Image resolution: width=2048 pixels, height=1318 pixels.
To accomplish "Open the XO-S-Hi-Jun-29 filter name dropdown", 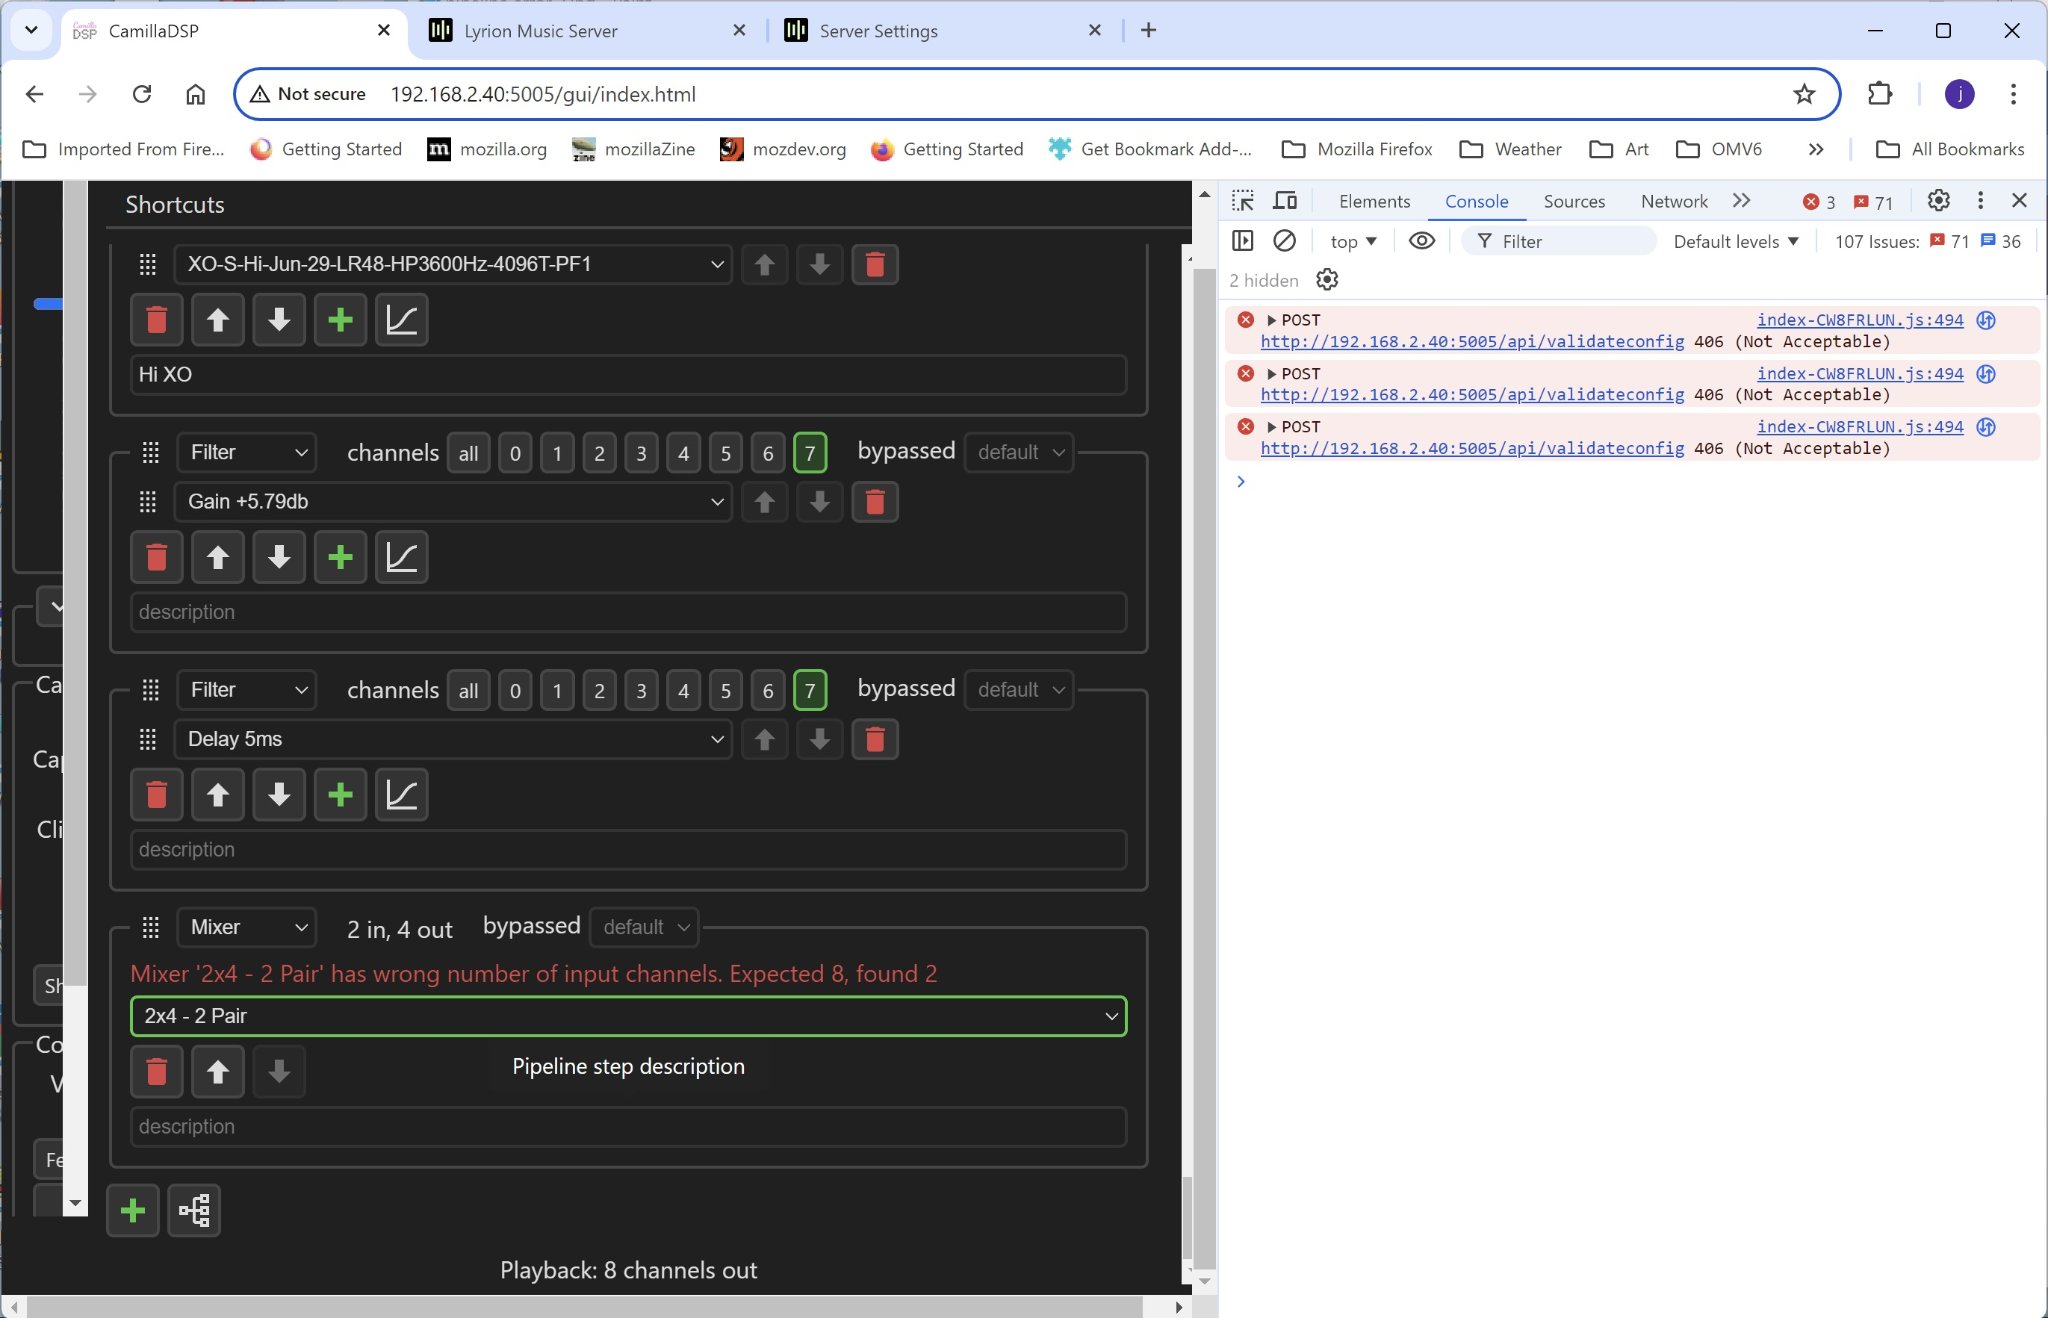I will click(x=452, y=264).
